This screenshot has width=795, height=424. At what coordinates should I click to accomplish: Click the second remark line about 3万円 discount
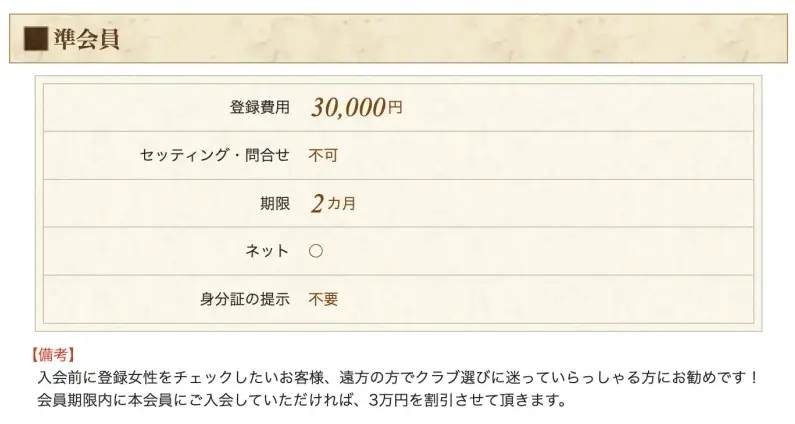[302, 400]
